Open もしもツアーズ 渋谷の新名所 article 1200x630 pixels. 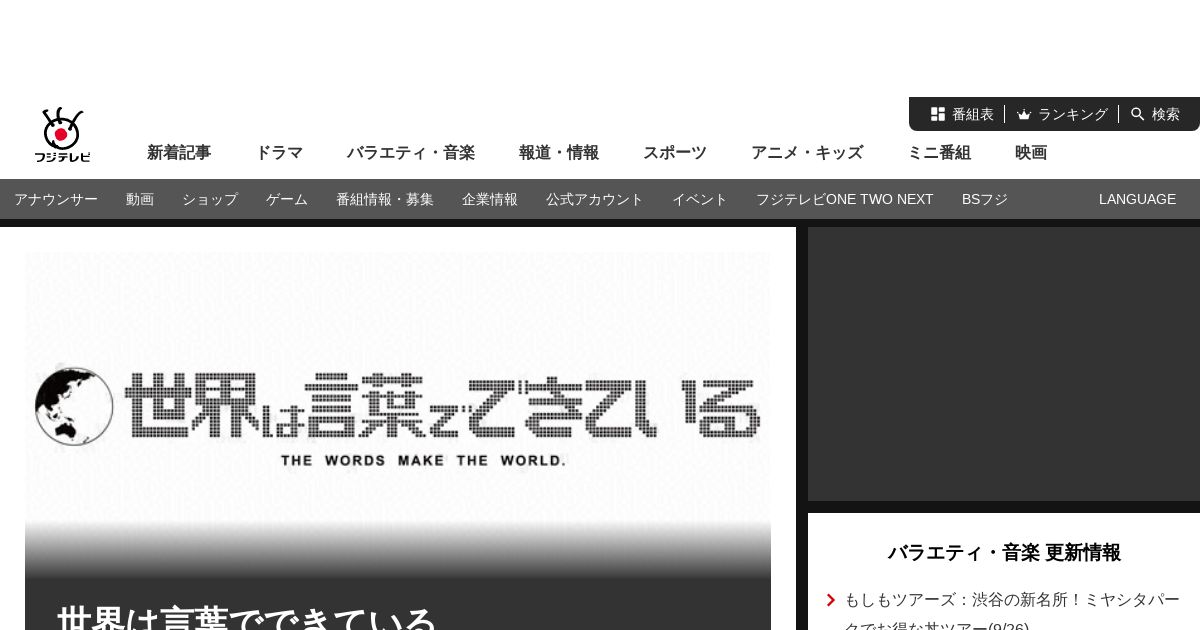(x=1012, y=613)
